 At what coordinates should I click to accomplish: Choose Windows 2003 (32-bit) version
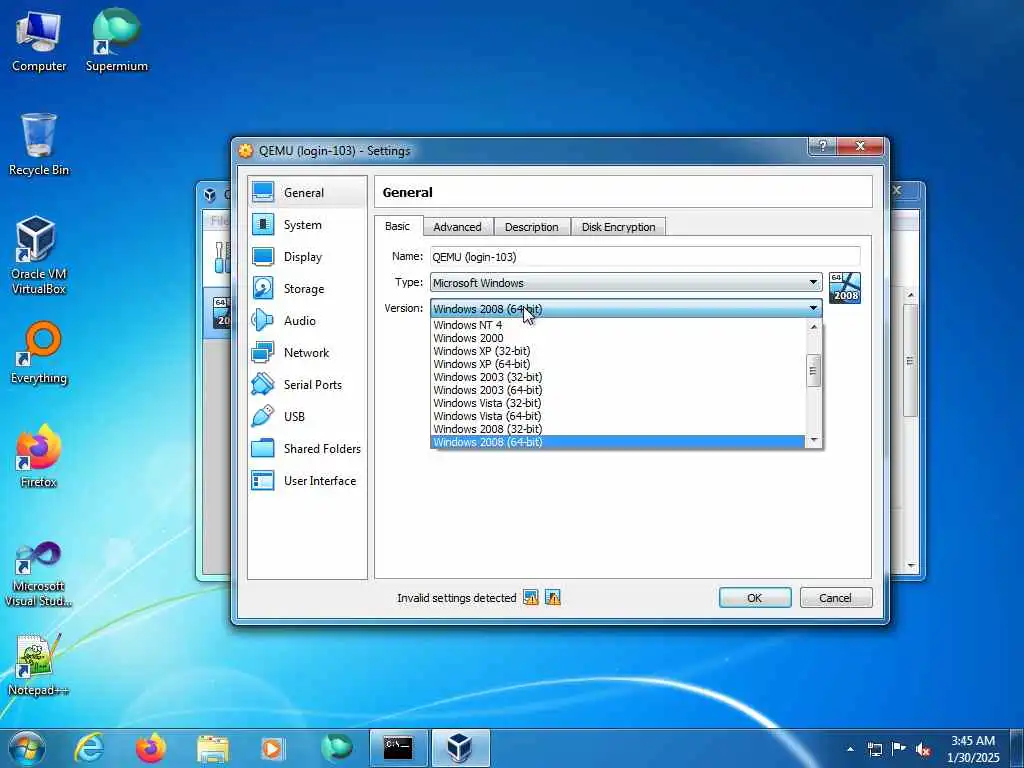[x=617, y=377]
